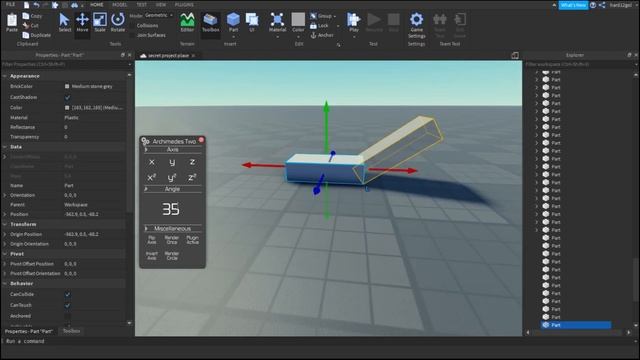Click the UI insert icon
This screenshot has height=360, width=640.
(x=252, y=19)
